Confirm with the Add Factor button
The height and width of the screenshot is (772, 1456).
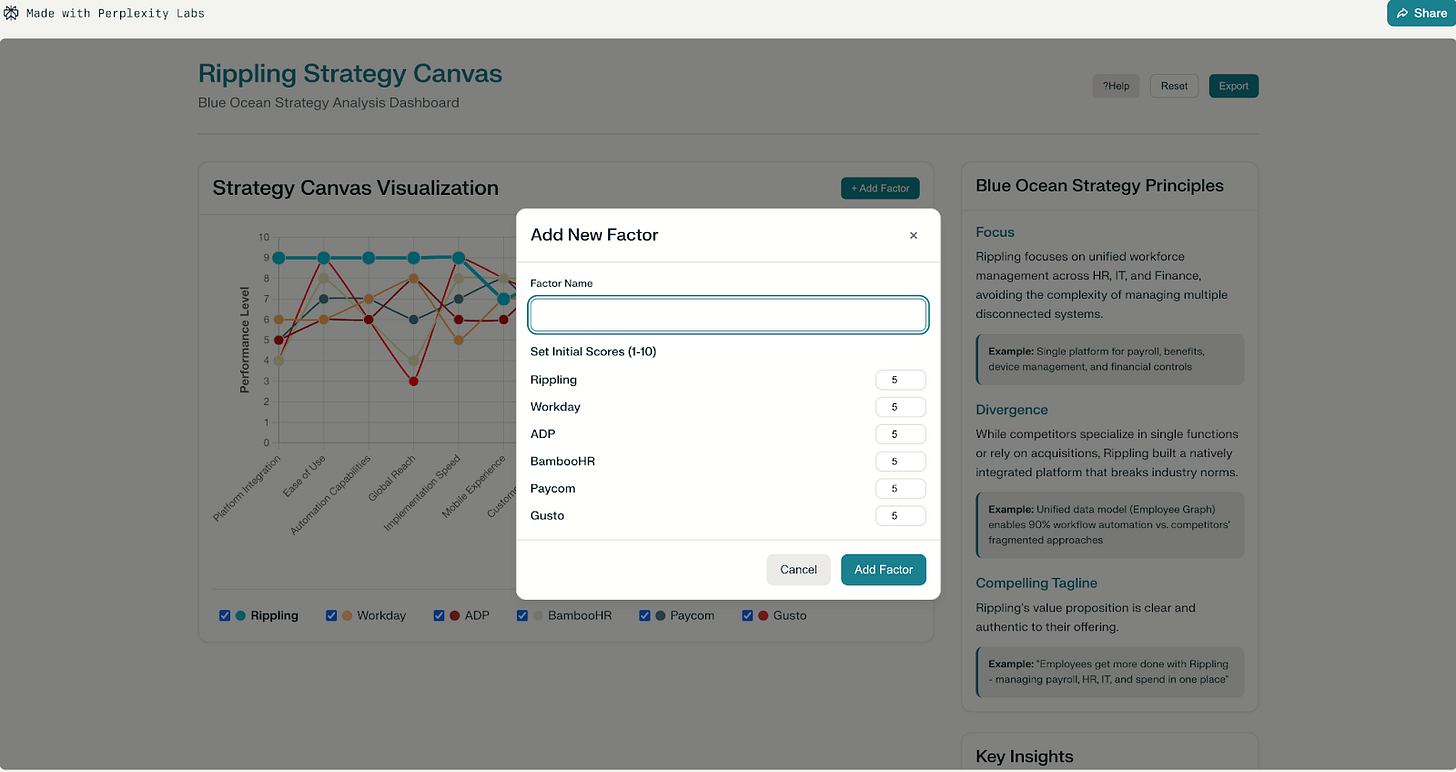coord(883,569)
